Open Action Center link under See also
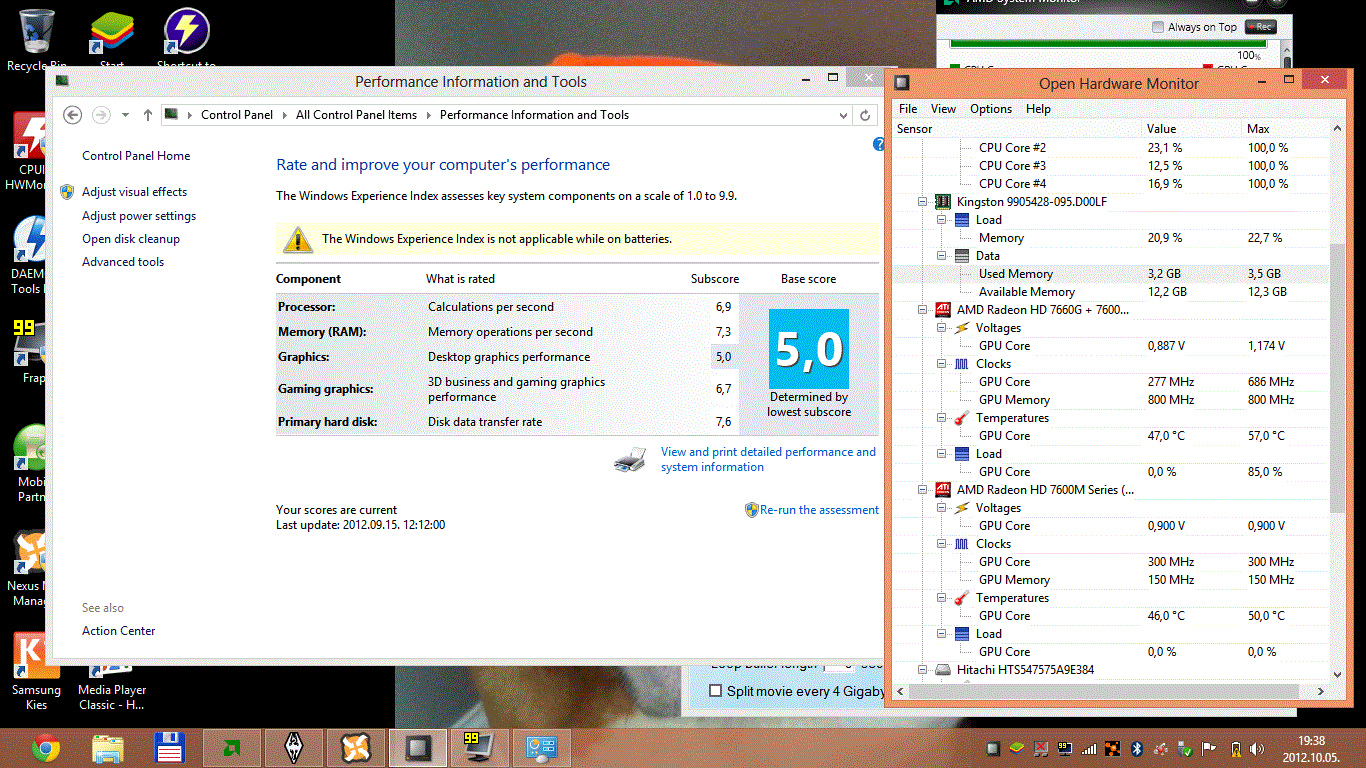The width and height of the screenshot is (1366, 768). click(119, 631)
